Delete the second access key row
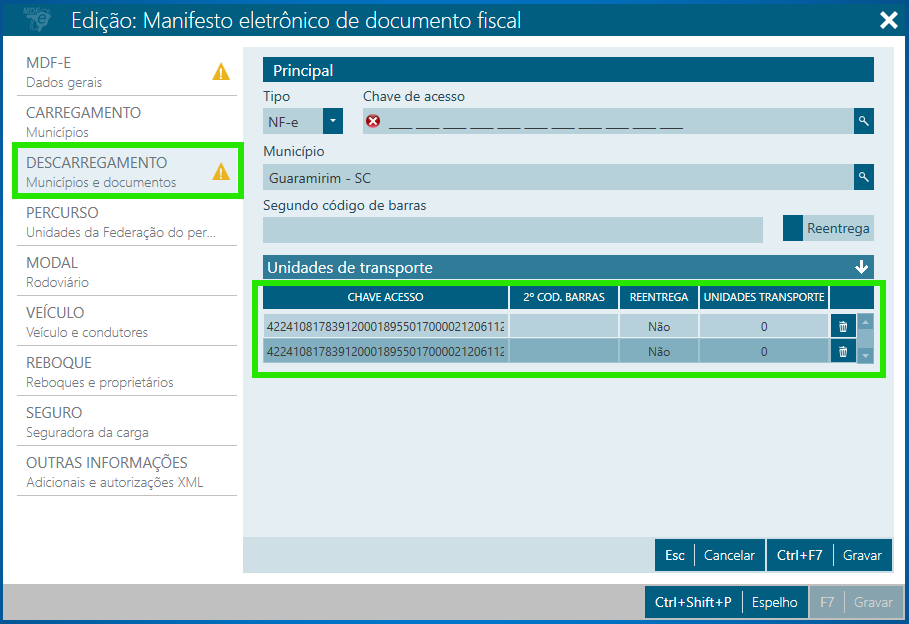The width and height of the screenshot is (909, 624). (x=842, y=351)
